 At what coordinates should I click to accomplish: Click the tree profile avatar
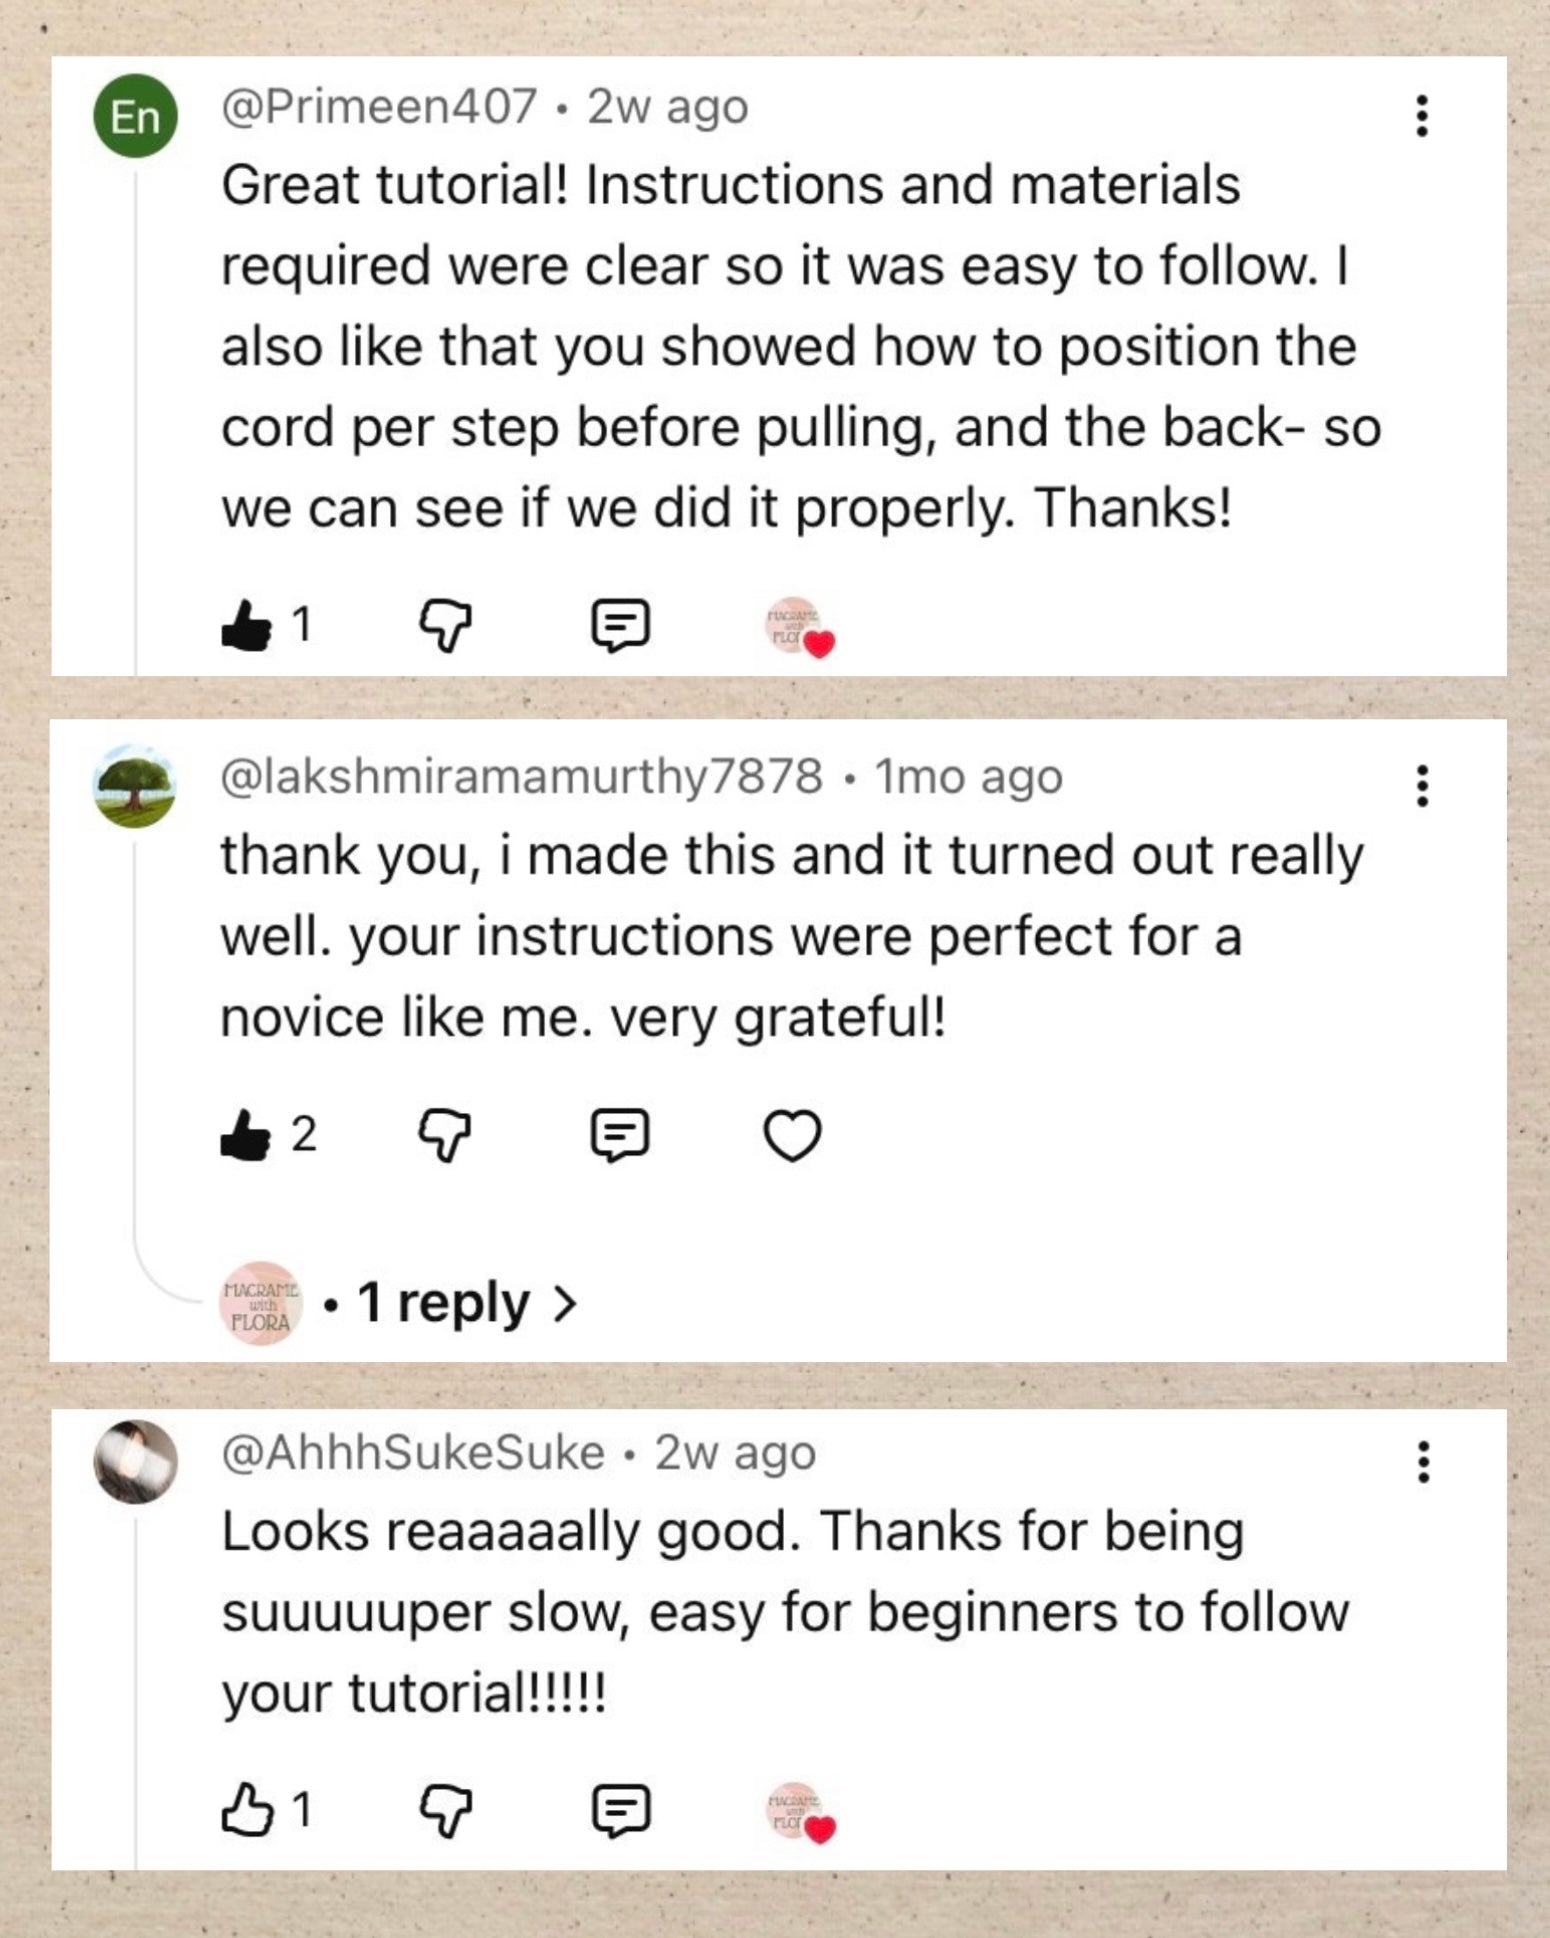[135, 786]
